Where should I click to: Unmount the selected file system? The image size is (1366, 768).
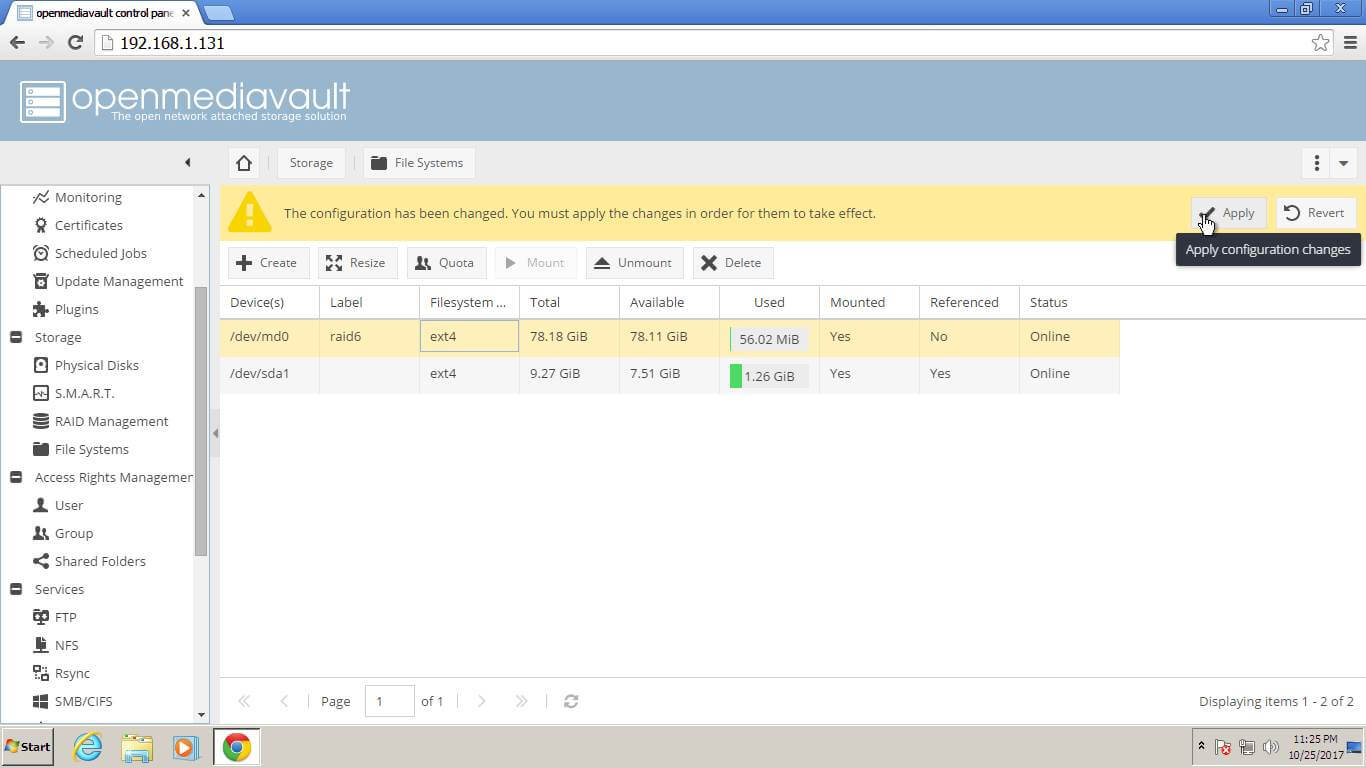point(634,263)
